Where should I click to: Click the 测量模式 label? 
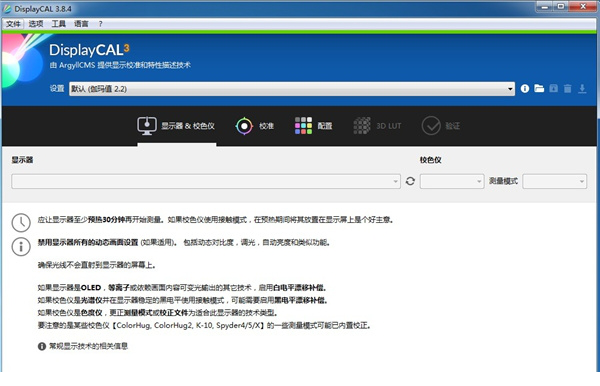tap(503, 181)
